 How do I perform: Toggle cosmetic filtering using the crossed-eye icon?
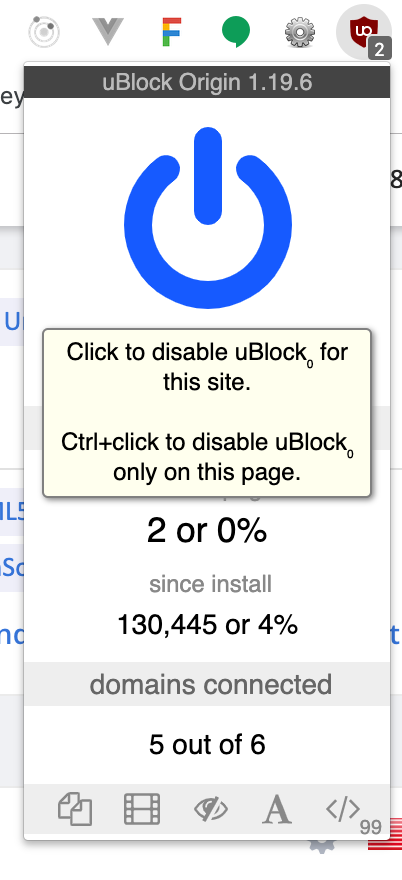[x=211, y=809]
